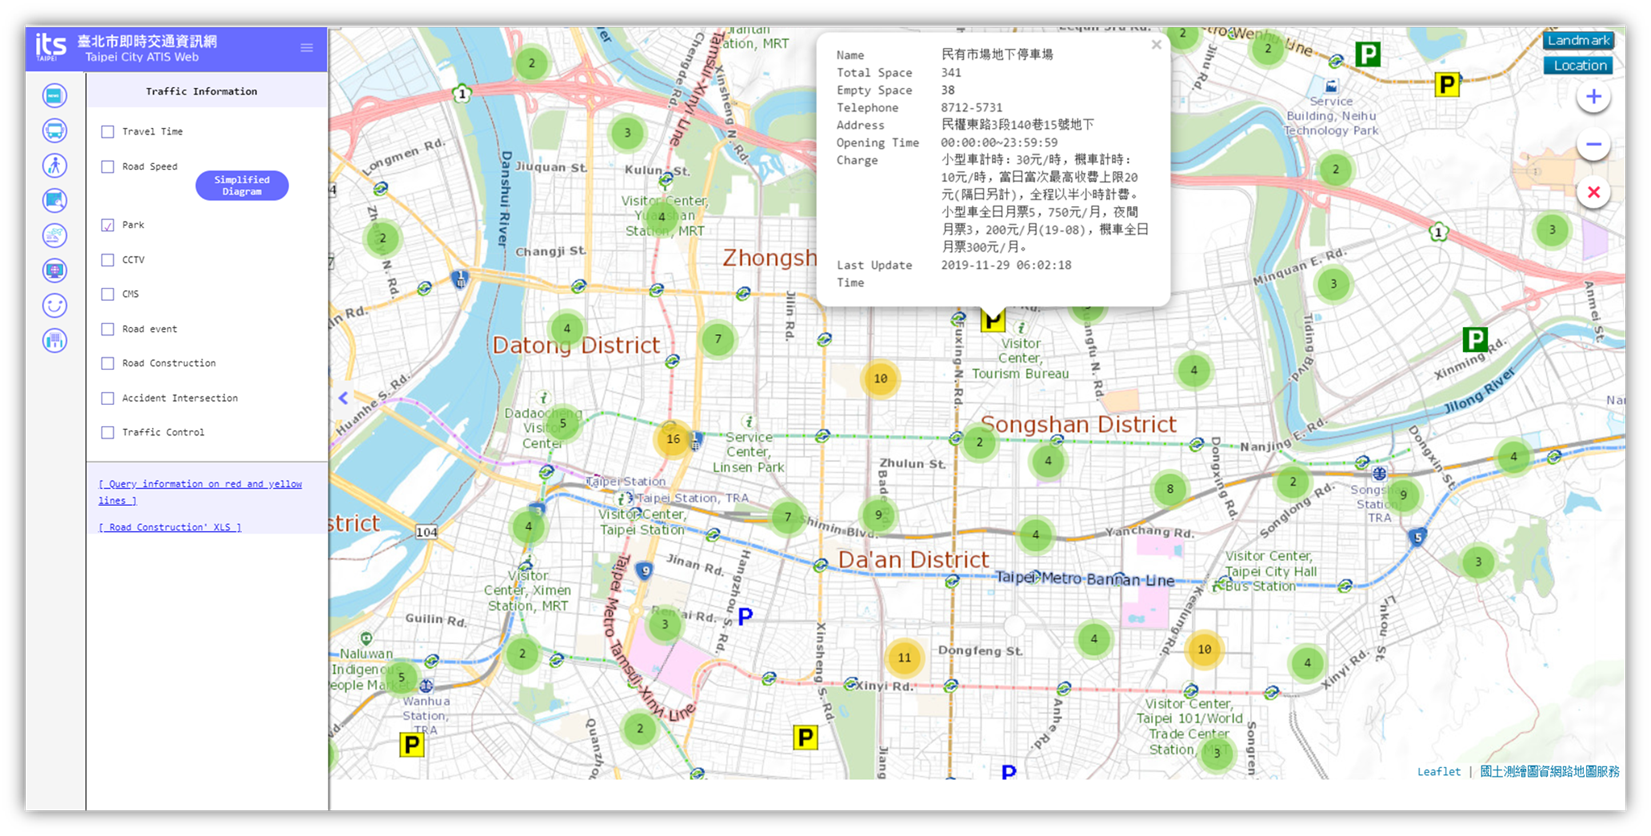Zoom in the map with plus button

point(1593,98)
